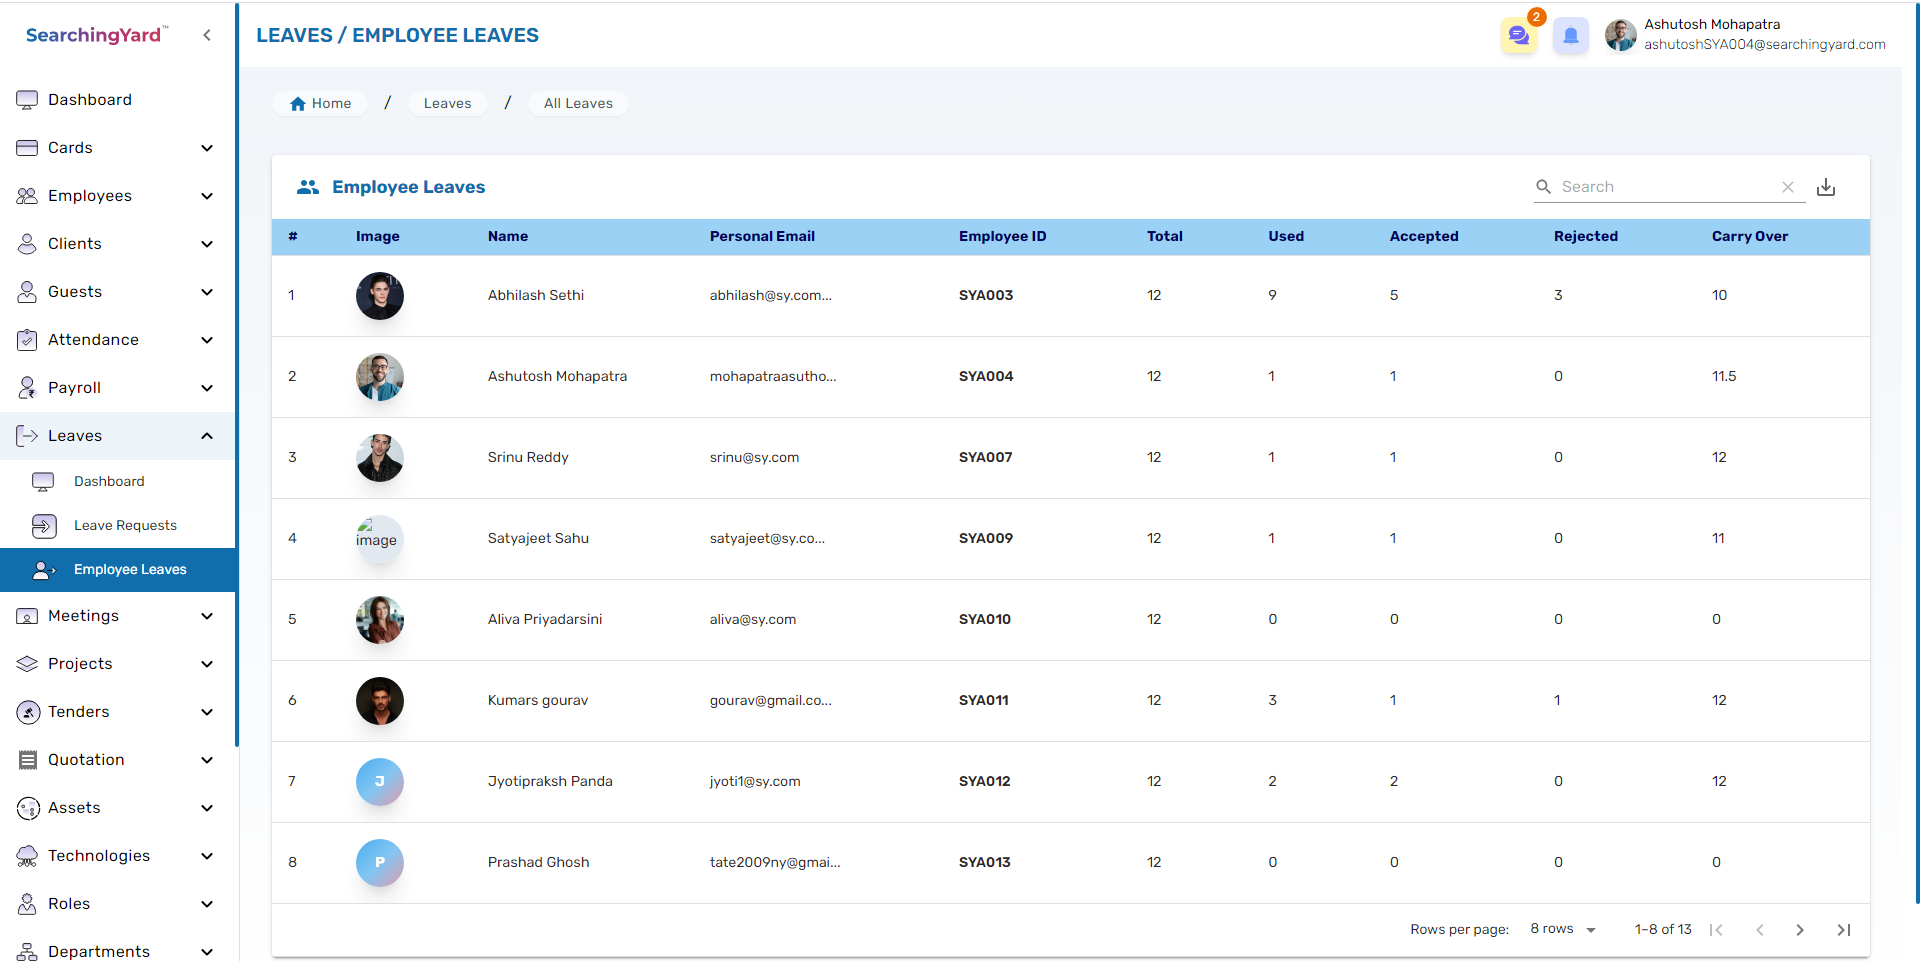Go to Home breadcrumb
The image size is (1920, 961).
point(320,103)
